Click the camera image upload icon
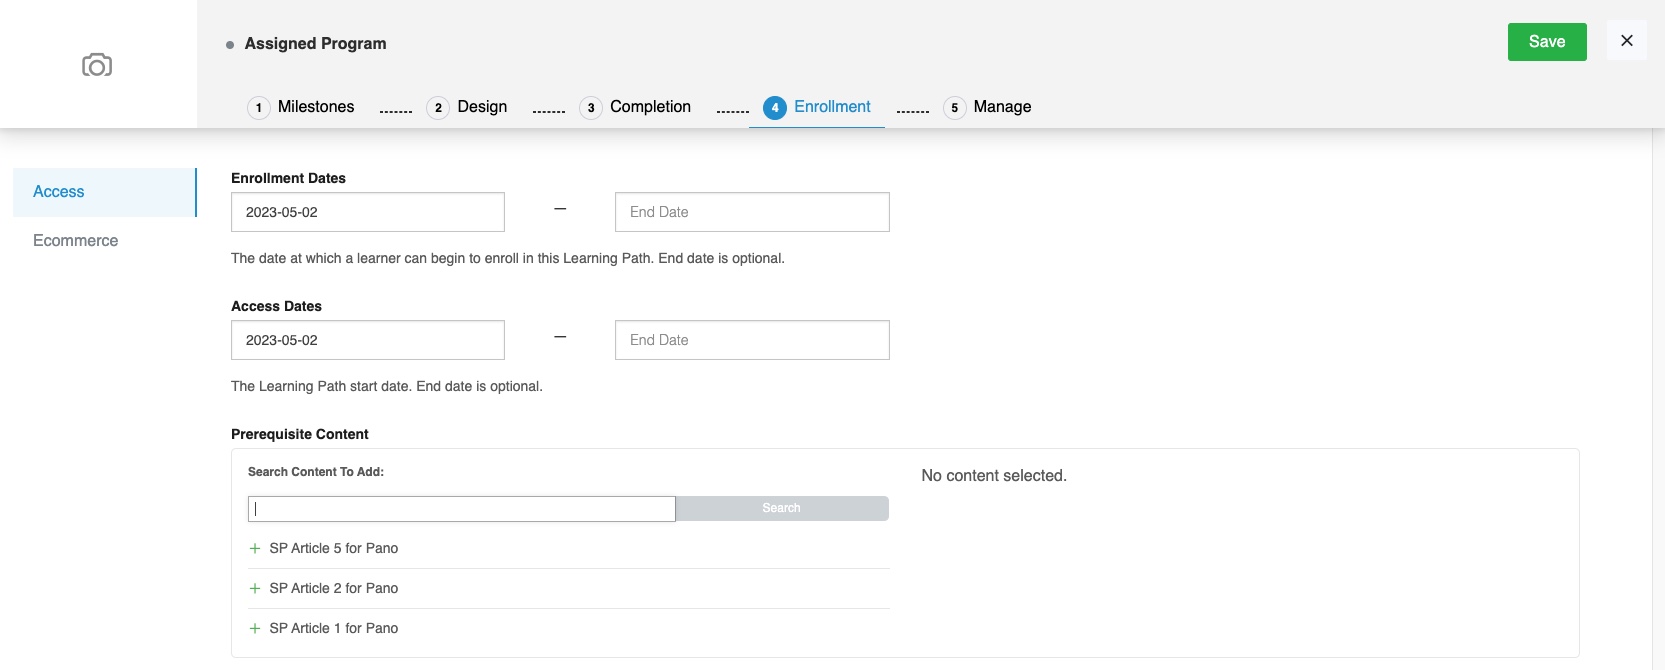This screenshot has height=670, width=1665. [x=97, y=66]
